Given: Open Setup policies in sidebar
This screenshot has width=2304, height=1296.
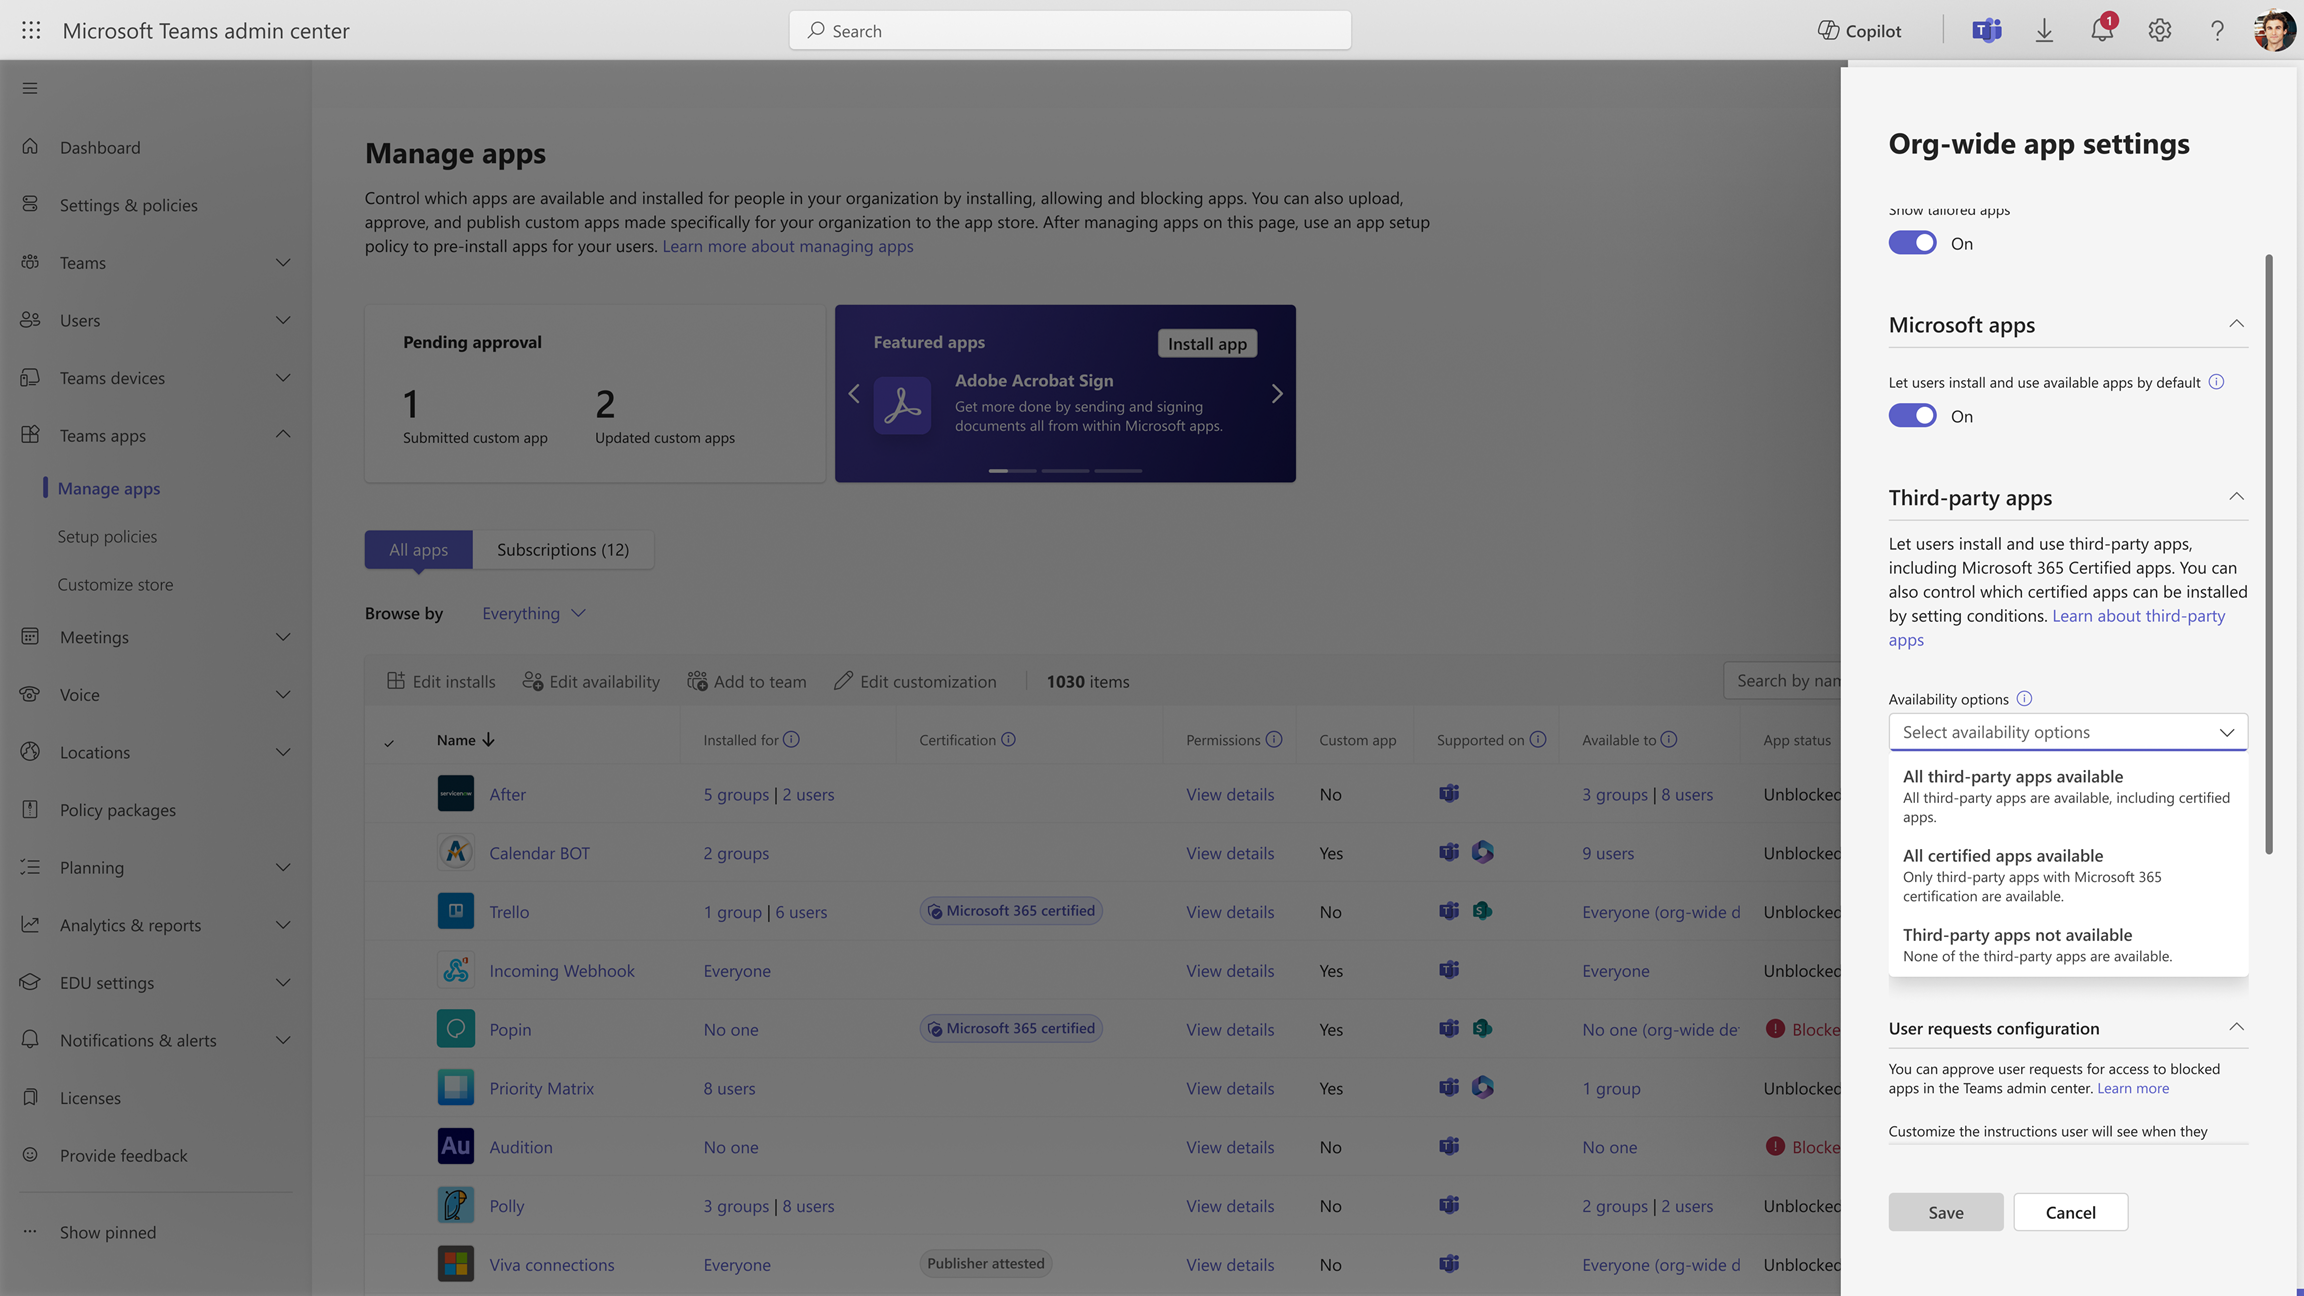Looking at the screenshot, I should click(x=107, y=536).
